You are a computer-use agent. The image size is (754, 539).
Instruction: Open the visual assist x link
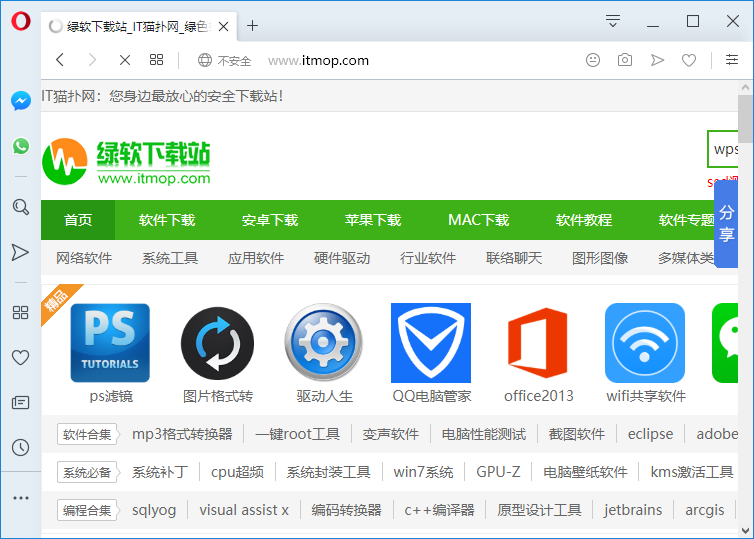click(x=244, y=510)
